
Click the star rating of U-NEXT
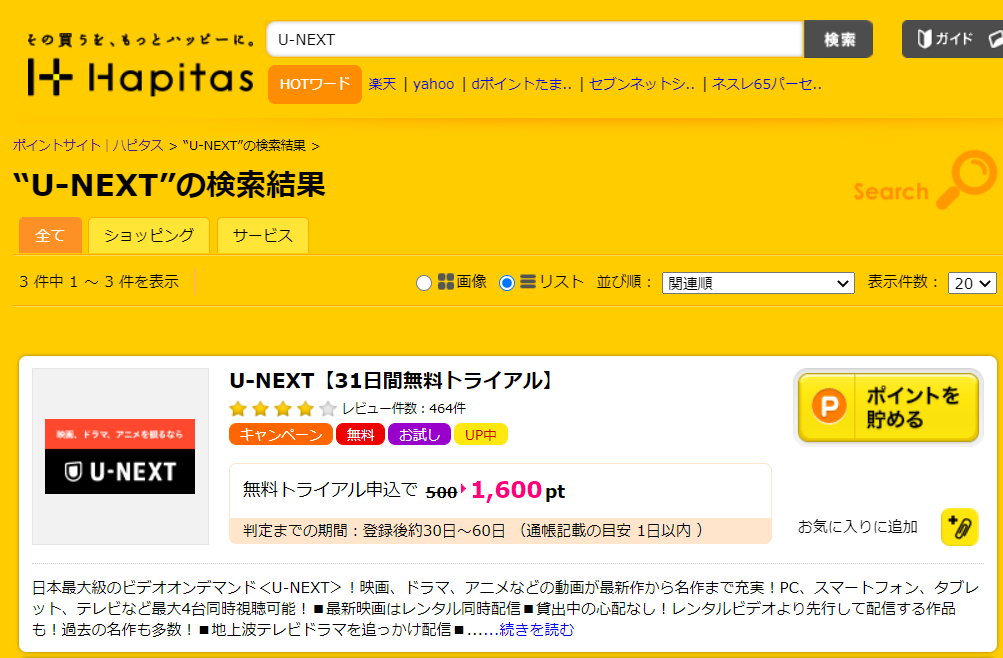click(x=283, y=408)
